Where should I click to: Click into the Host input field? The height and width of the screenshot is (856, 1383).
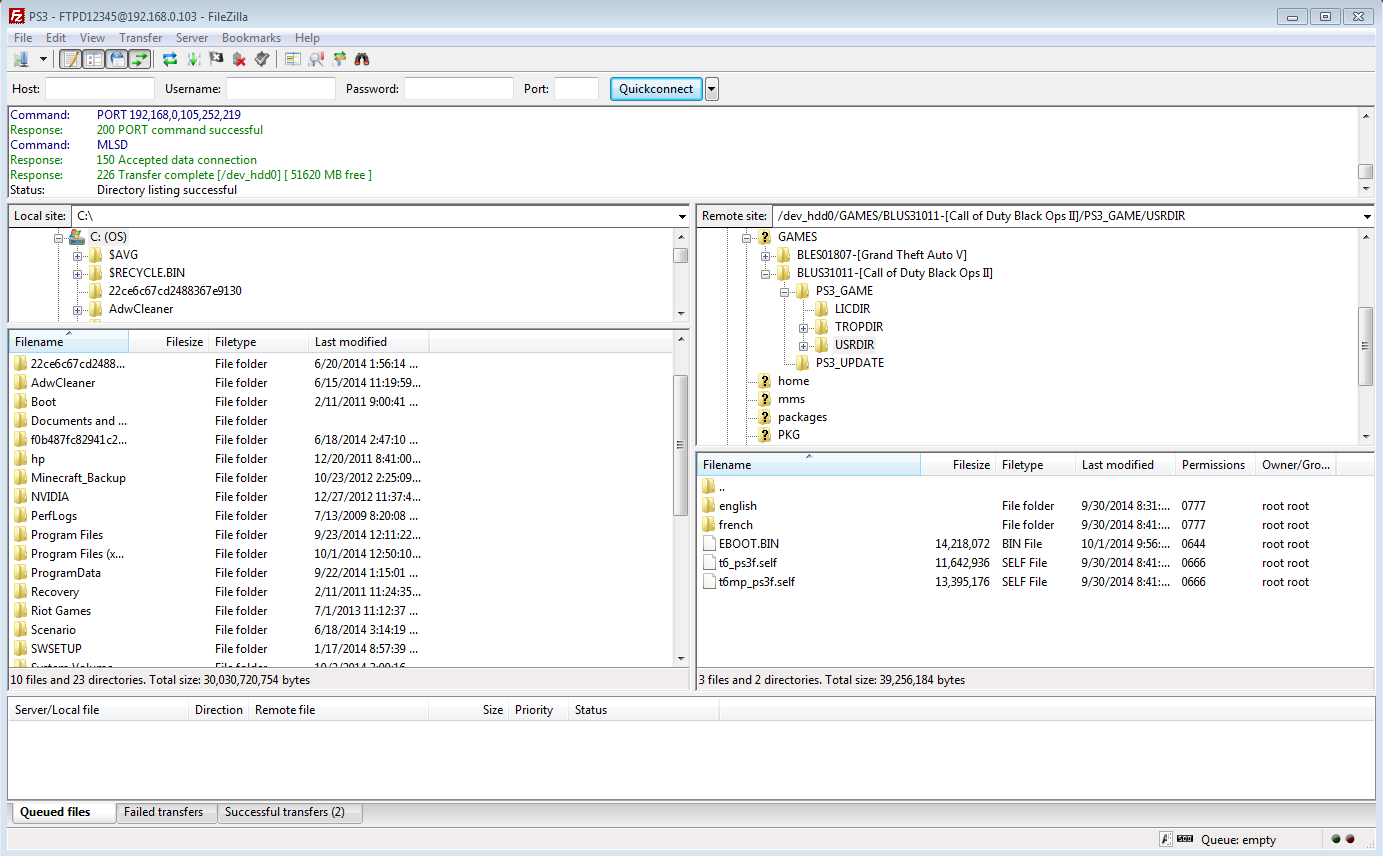point(100,89)
